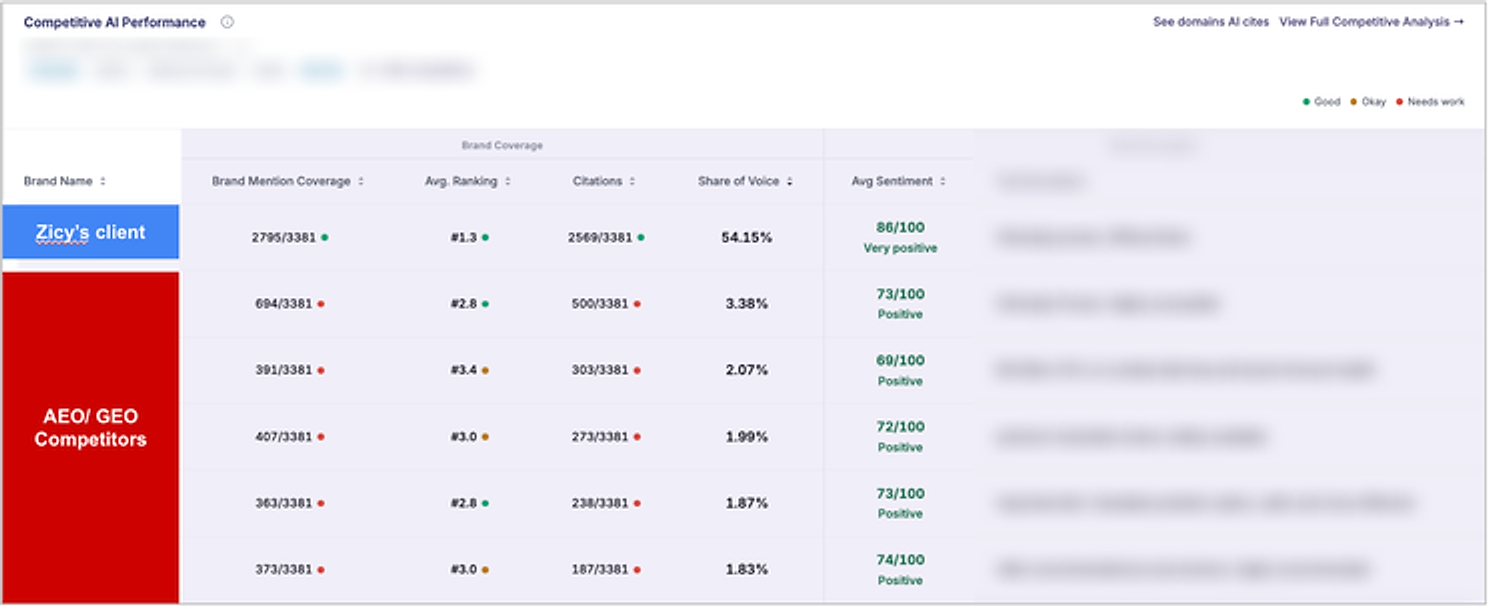Click the 3.38% share of voice
The width and height of the screenshot is (1488, 606).
click(747, 304)
